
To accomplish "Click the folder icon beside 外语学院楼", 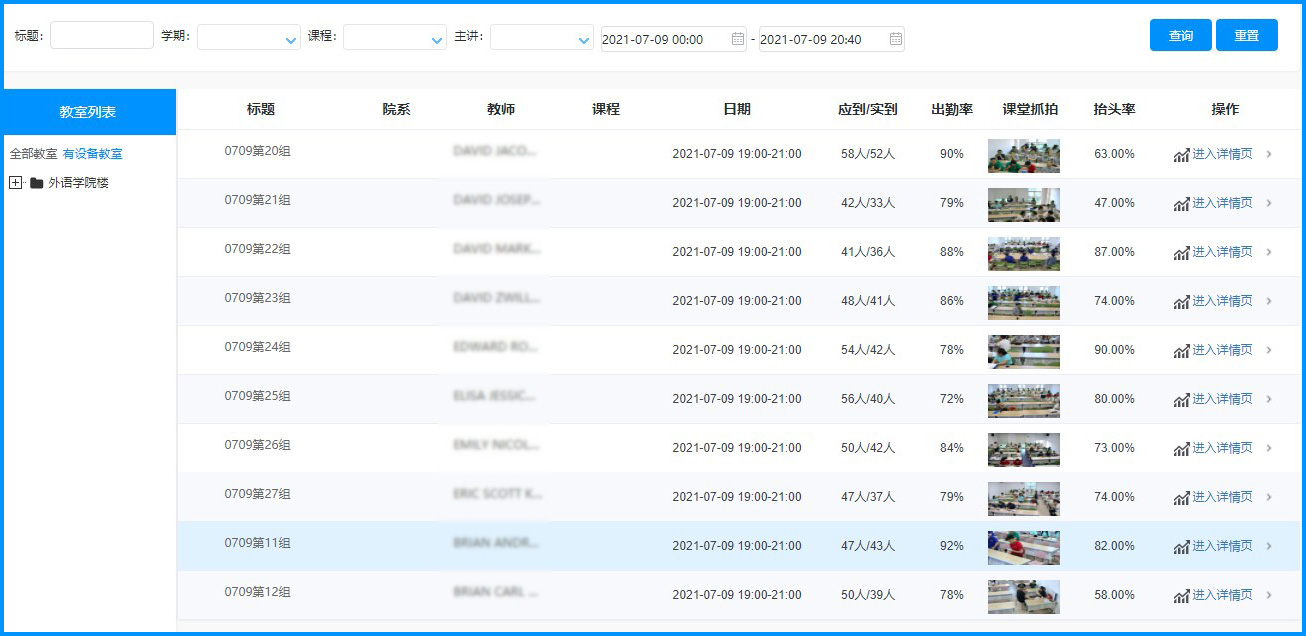I will pyautogui.click(x=37, y=183).
